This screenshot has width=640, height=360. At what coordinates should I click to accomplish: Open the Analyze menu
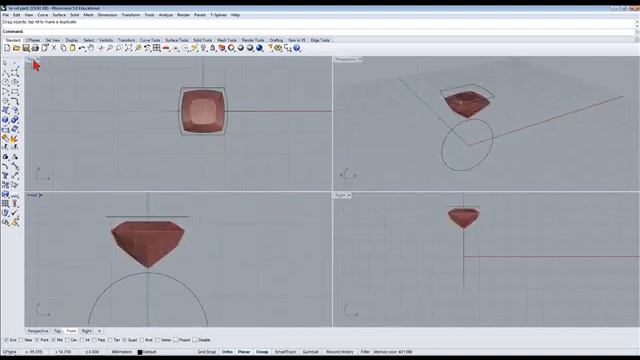pyautogui.click(x=166, y=15)
